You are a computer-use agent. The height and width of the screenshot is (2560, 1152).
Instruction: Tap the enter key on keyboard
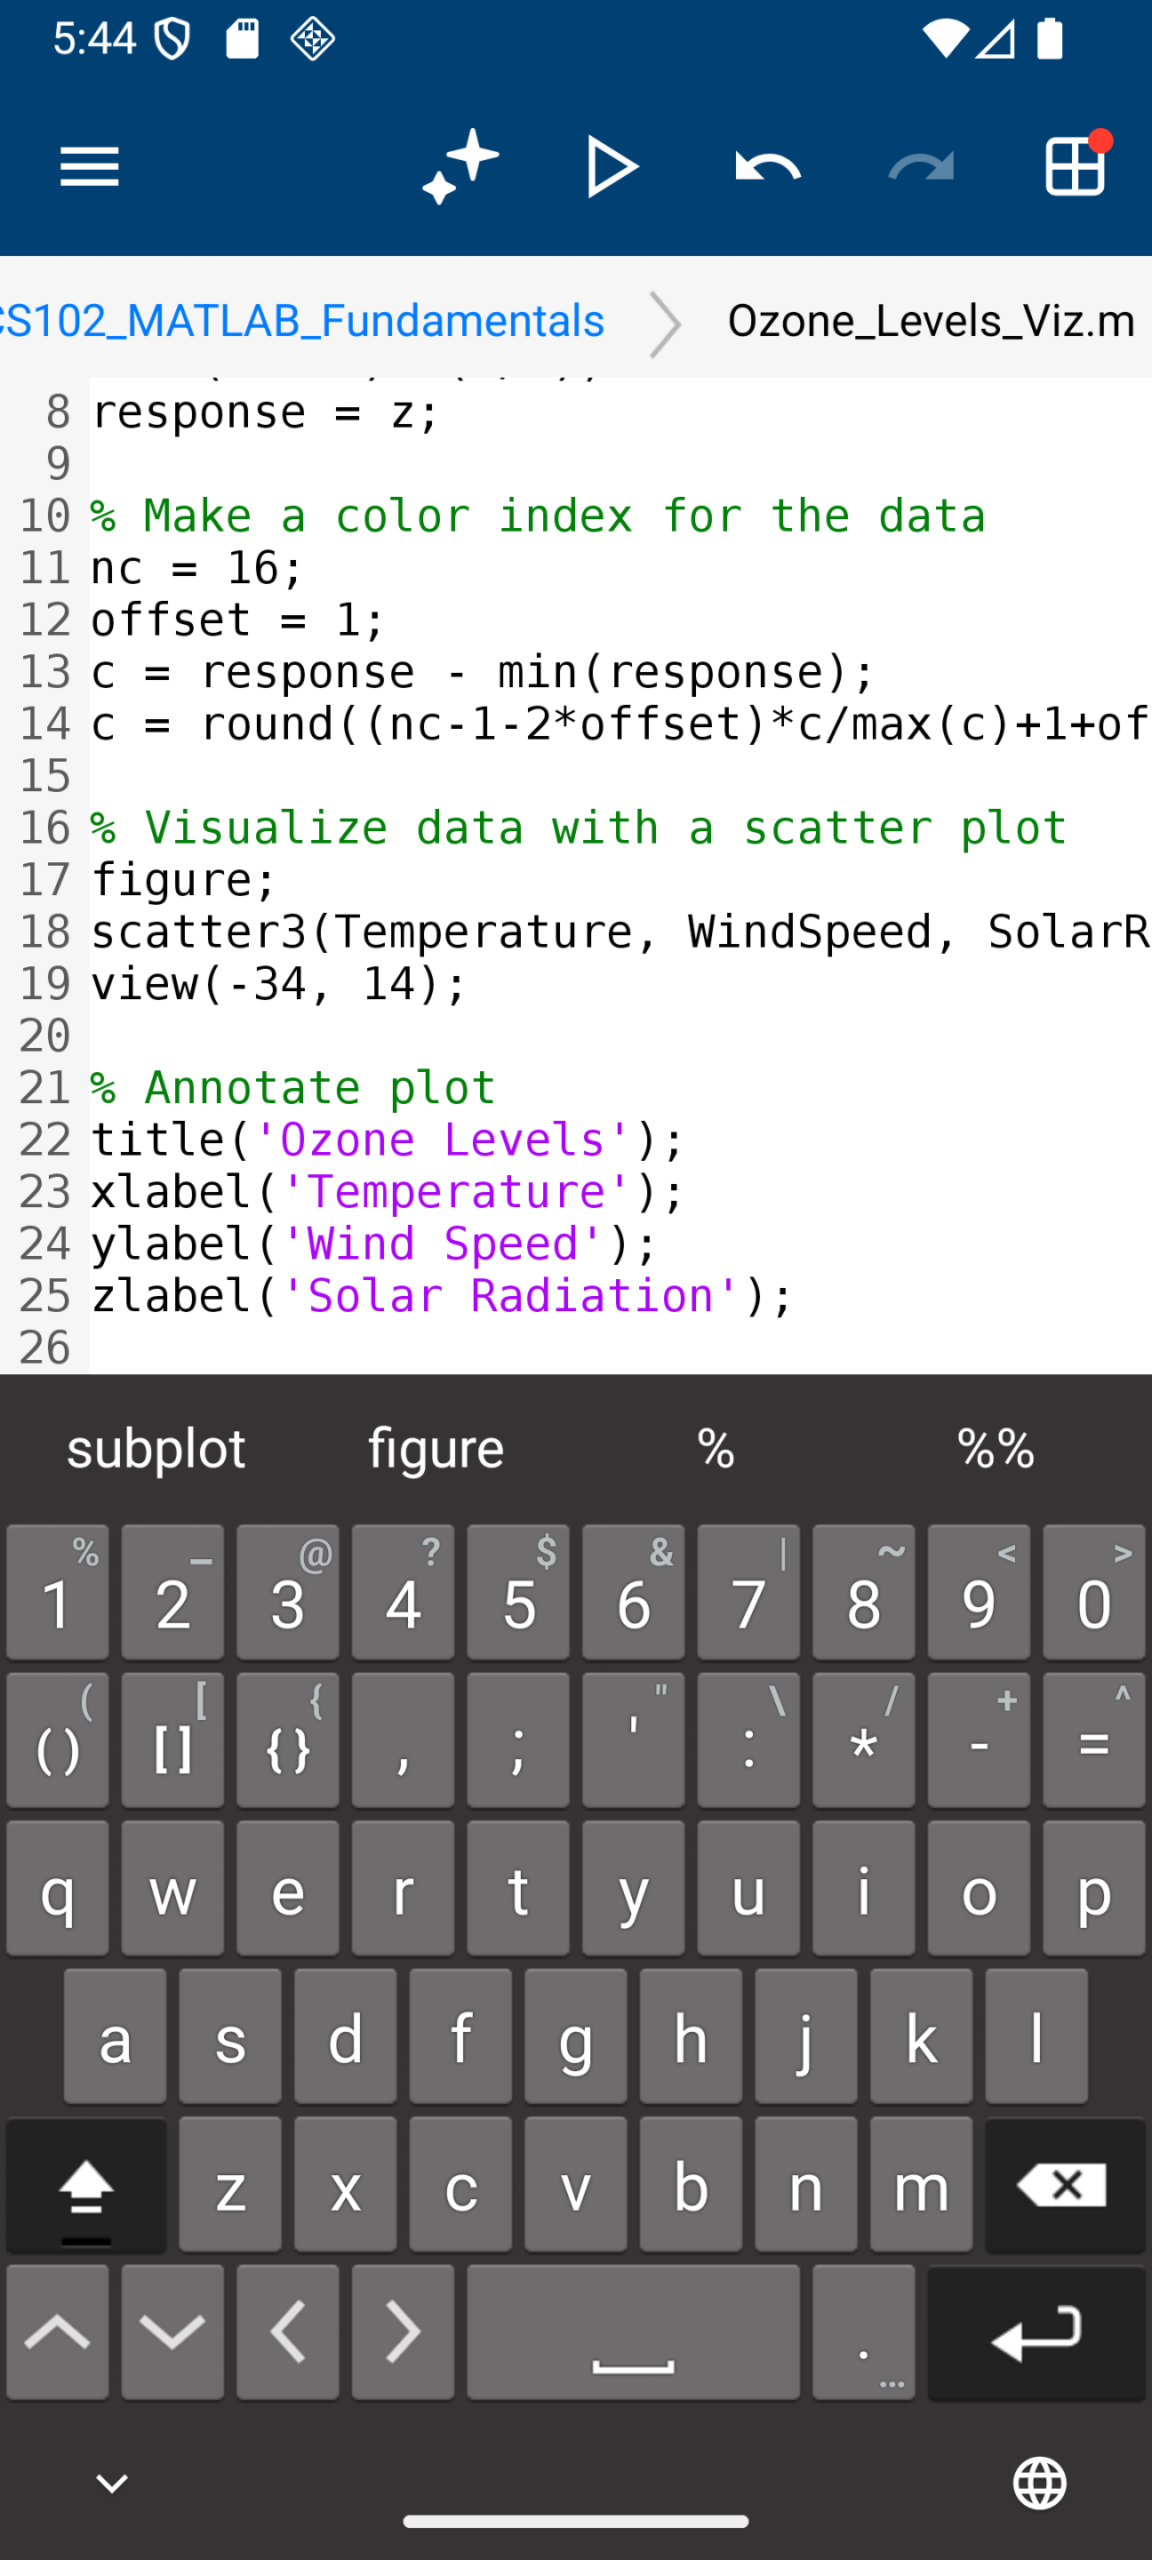(1037, 2333)
